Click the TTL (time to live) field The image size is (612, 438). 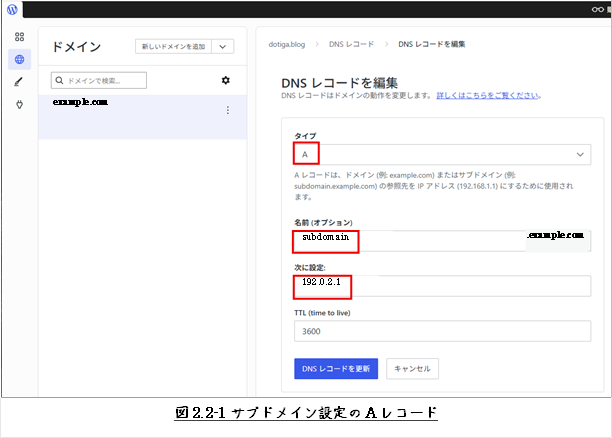click(440, 332)
